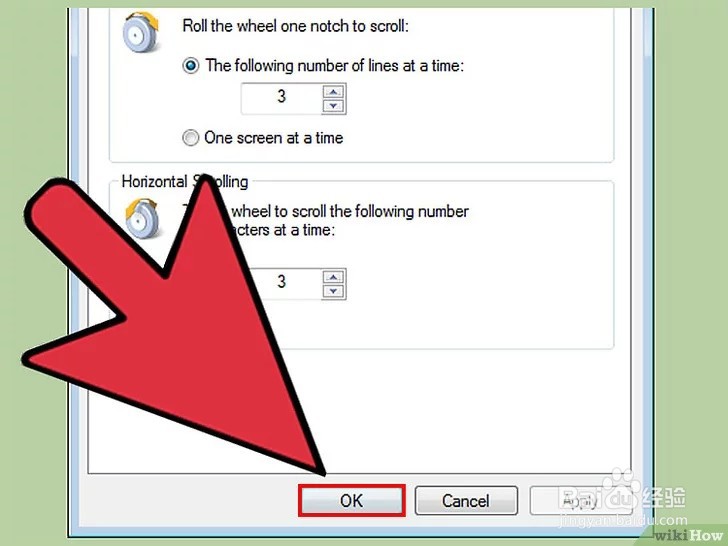Decrease horizontal characters with down arrow
This screenshot has height=546, width=728.
click(x=333, y=291)
